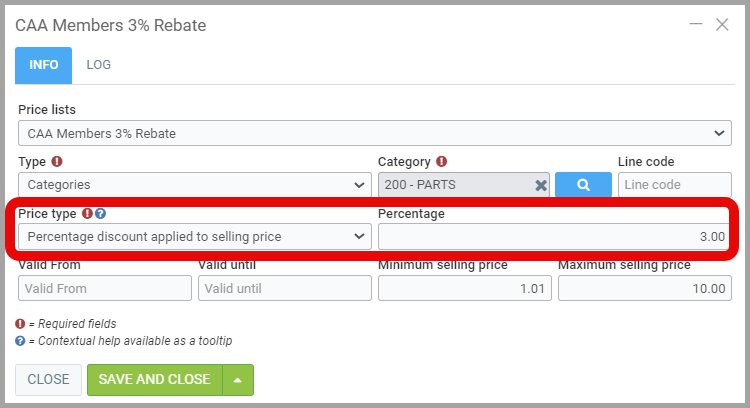Click into the Percentage field
This screenshot has width=750, height=408.
tap(554, 236)
